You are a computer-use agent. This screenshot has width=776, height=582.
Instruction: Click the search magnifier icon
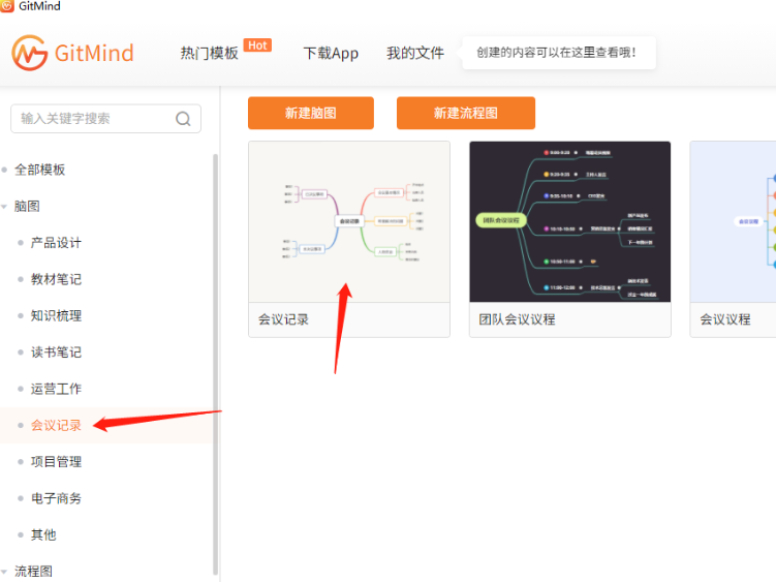[x=183, y=119]
